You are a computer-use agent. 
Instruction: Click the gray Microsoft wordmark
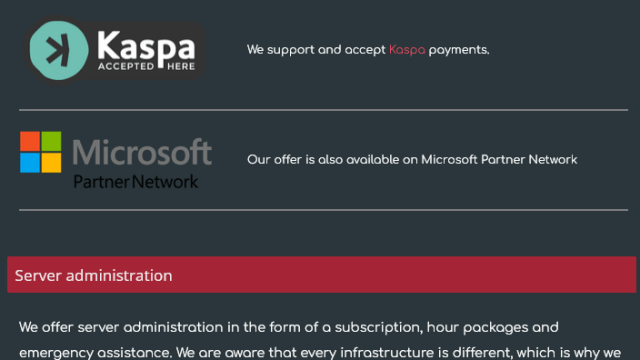(142, 151)
